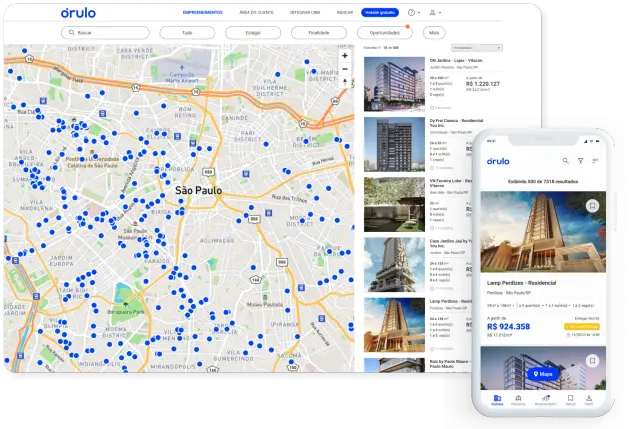Click the map zoom out minus button

345,70
